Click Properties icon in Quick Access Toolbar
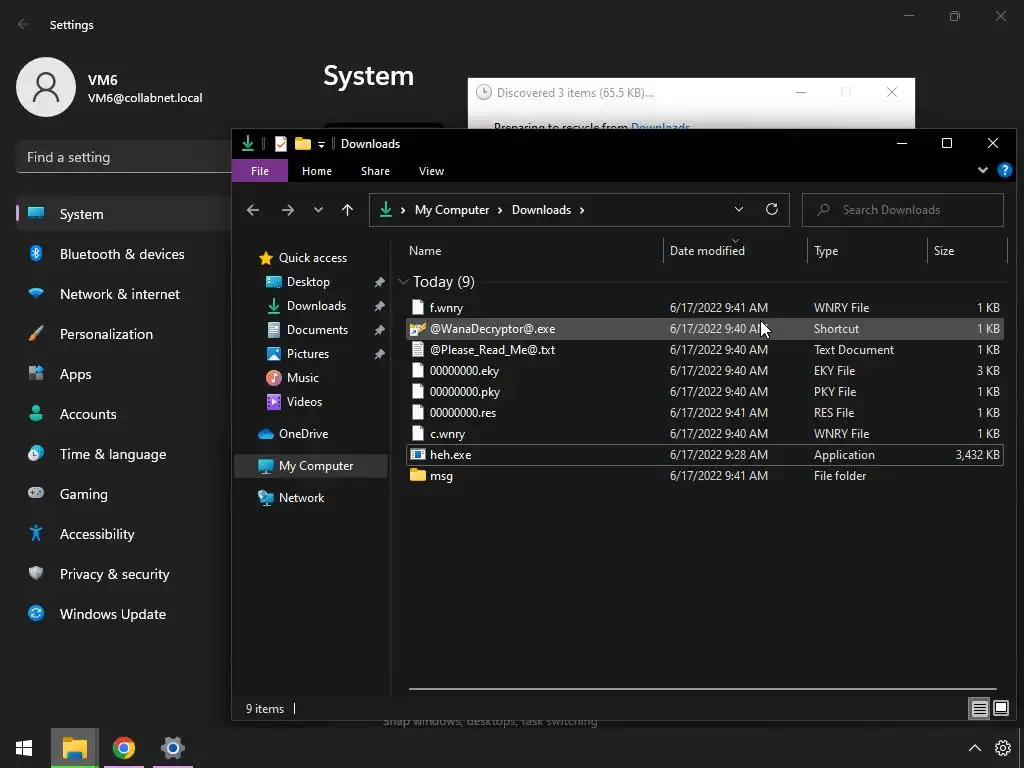The image size is (1024, 768). click(281, 144)
